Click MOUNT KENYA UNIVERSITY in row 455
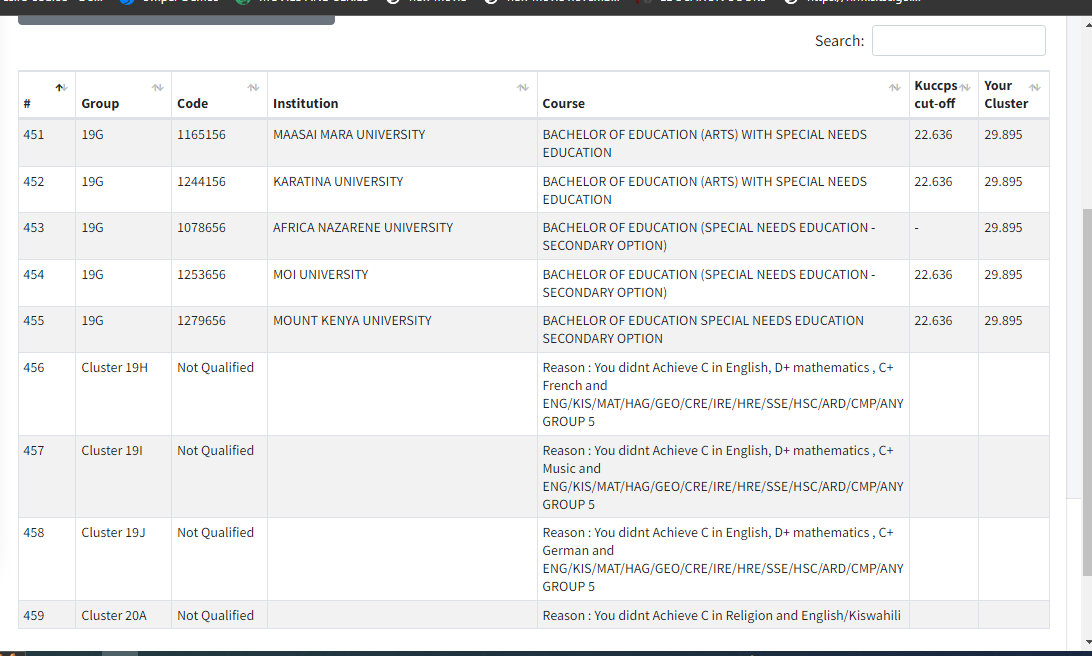The image size is (1092, 656). tap(352, 321)
